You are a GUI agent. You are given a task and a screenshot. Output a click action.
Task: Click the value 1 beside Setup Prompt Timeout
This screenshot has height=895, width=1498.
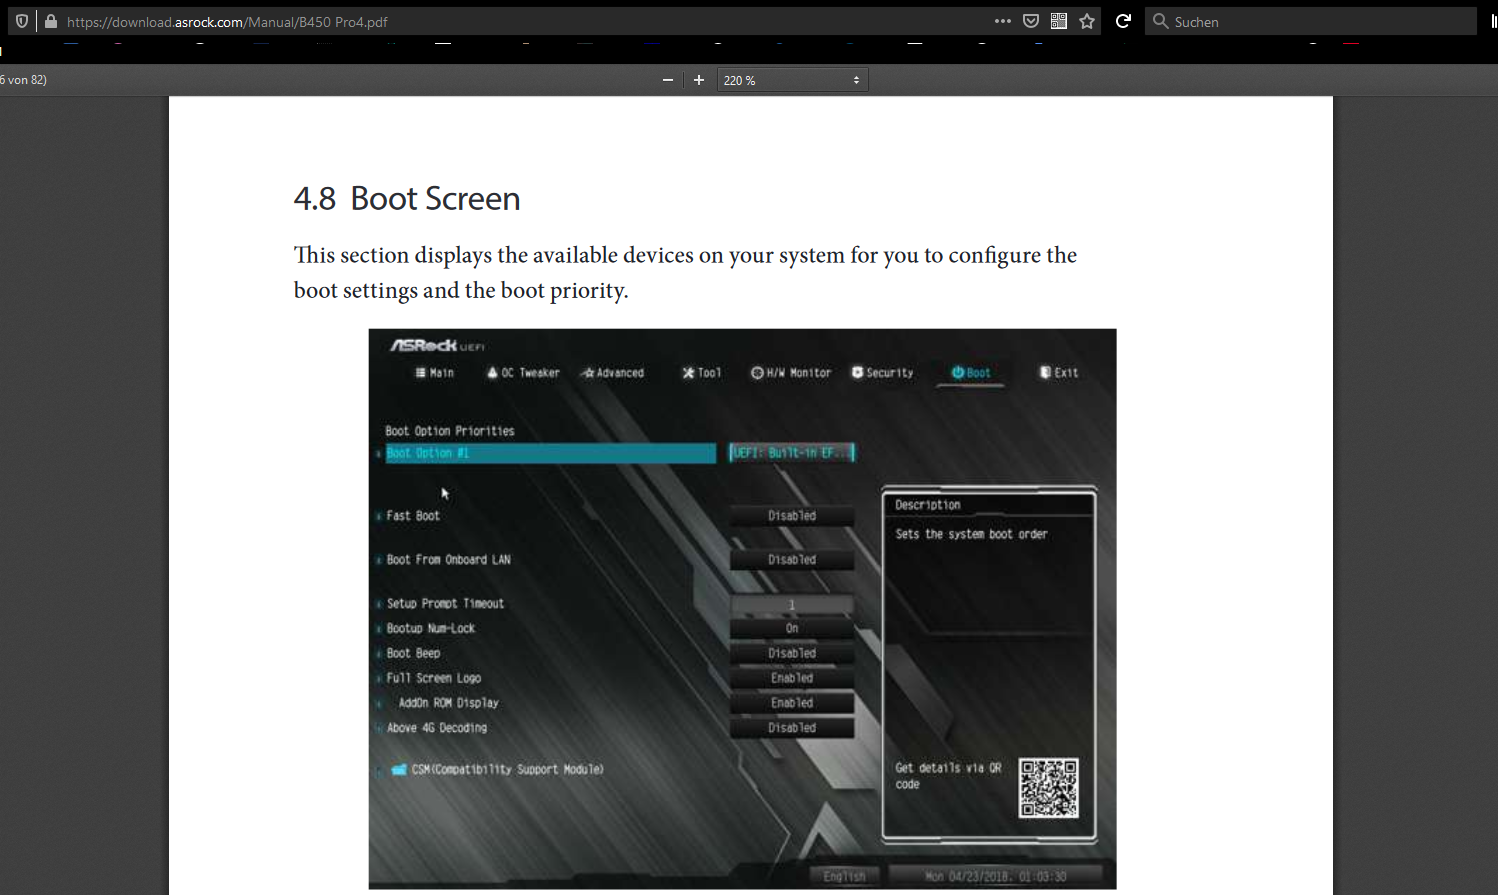click(792, 604)
